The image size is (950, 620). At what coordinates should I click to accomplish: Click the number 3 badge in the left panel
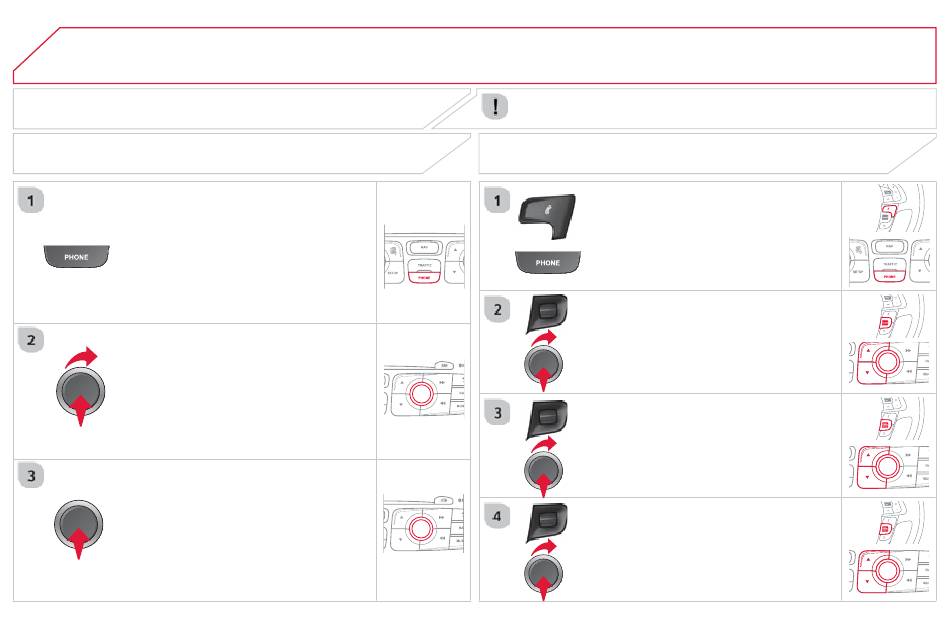point(31,476)
